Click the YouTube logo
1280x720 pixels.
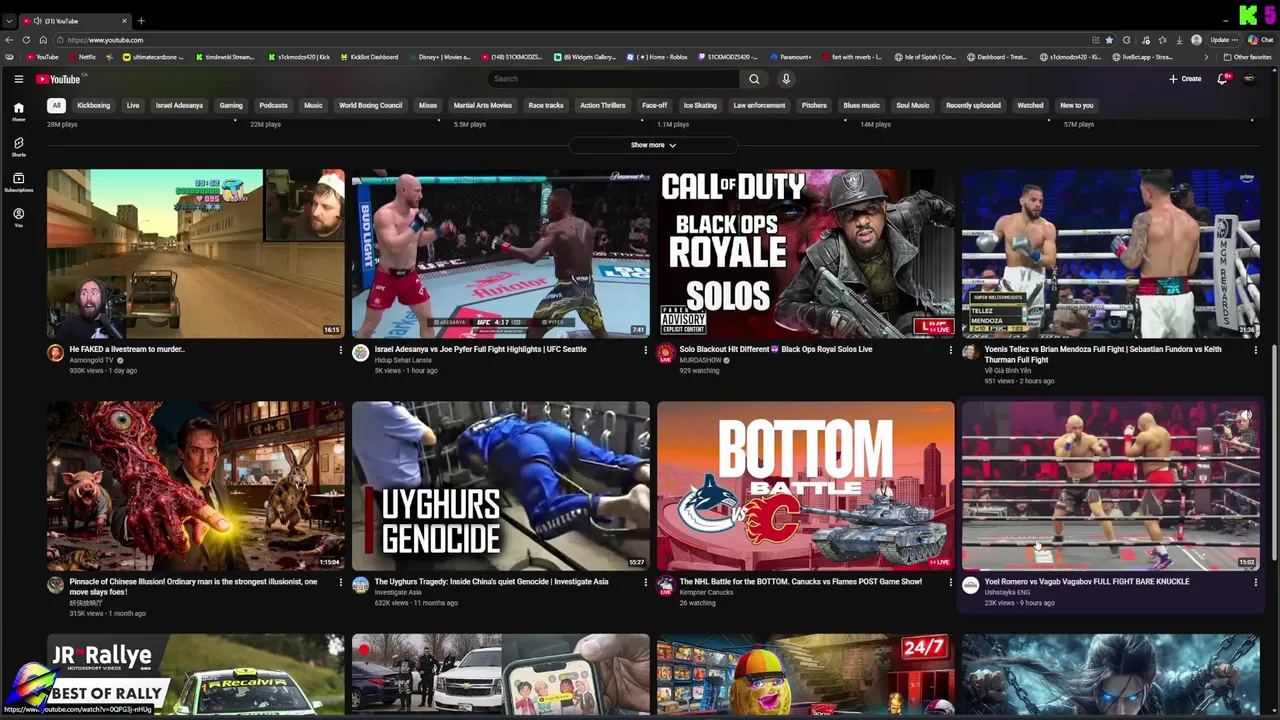click(58, 79)
